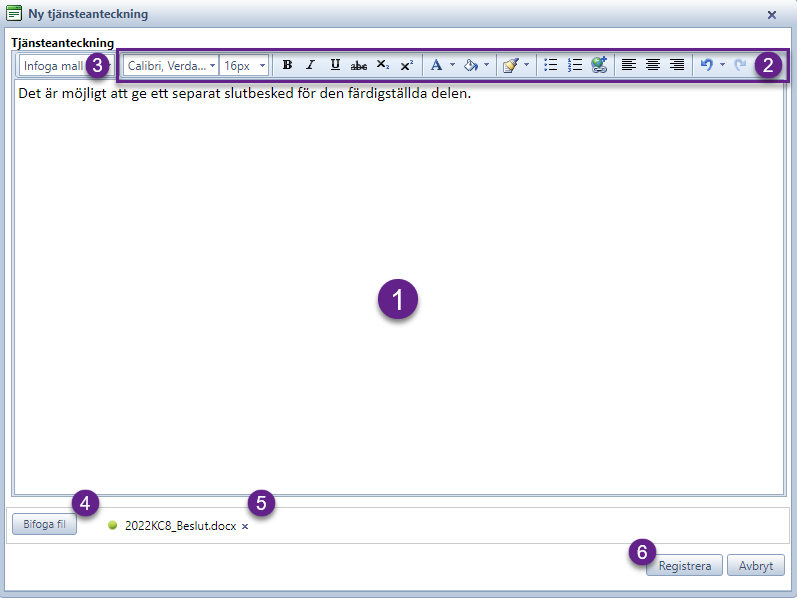This screenshot has height=598, width=797.
Task: Open the Infoga mall template dropdown
Action: pos(66,66)
